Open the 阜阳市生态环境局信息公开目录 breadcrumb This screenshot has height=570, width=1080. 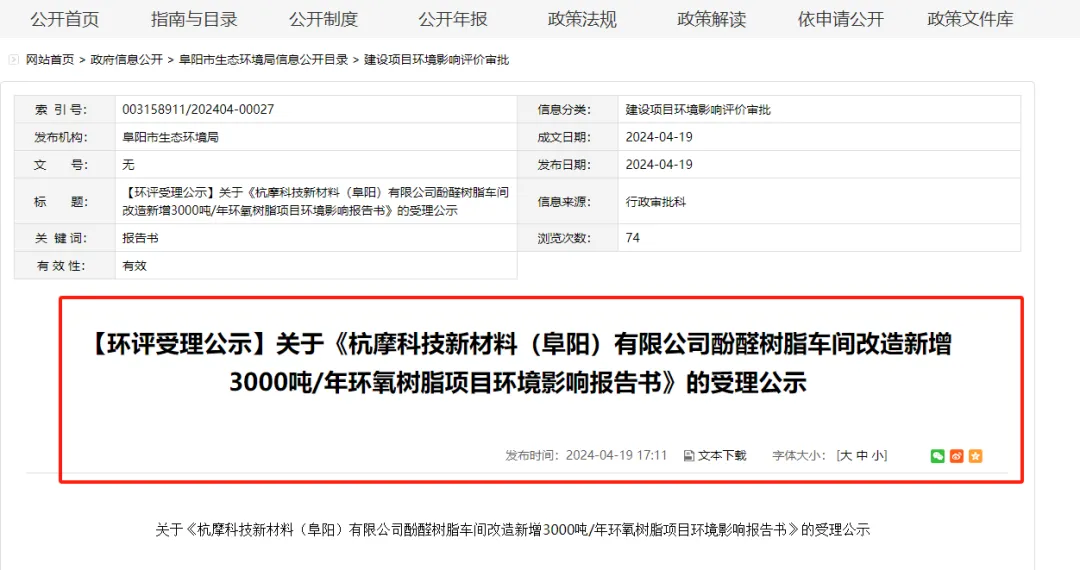point(263,60)
